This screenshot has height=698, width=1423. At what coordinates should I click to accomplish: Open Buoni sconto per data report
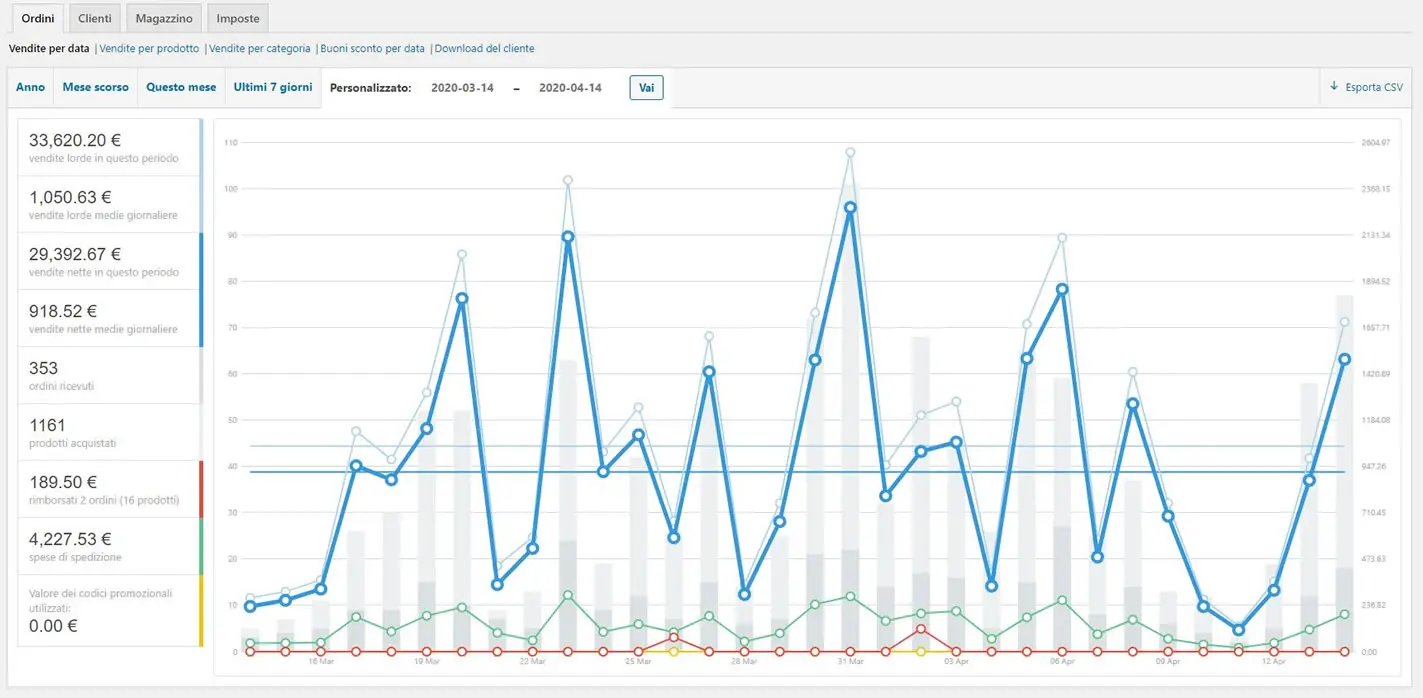tap(372, 48)
